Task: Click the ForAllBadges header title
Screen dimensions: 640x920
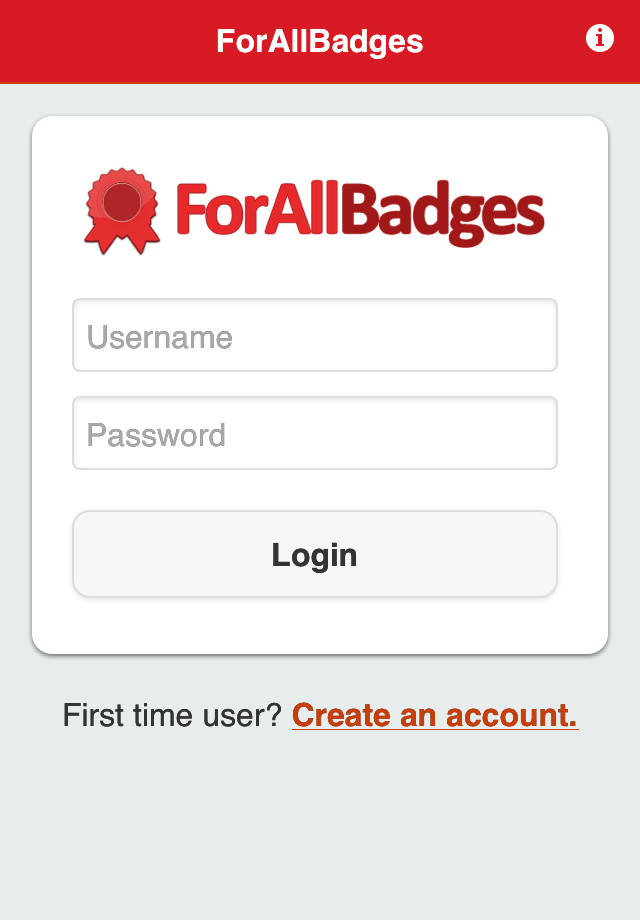Action: [319, 41]
